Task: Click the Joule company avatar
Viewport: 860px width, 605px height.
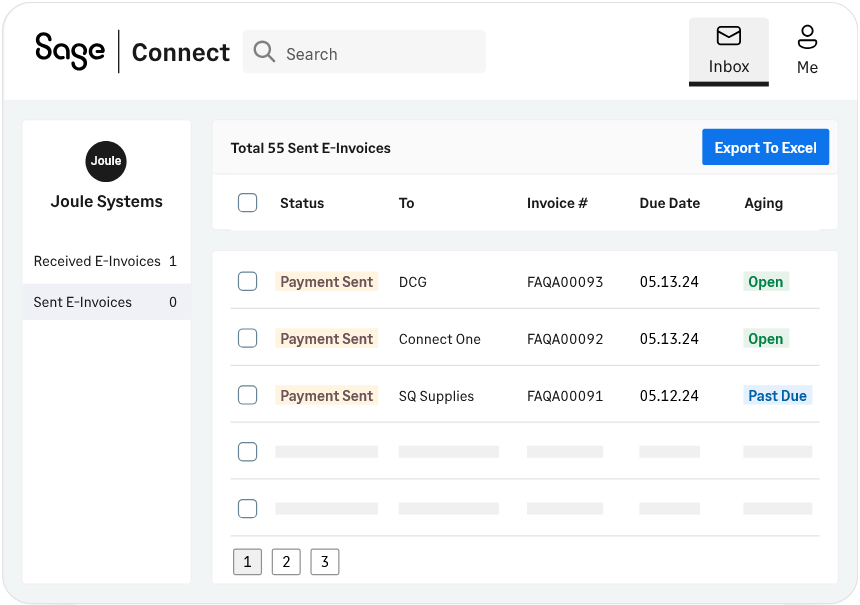Action: coord(106,161)
